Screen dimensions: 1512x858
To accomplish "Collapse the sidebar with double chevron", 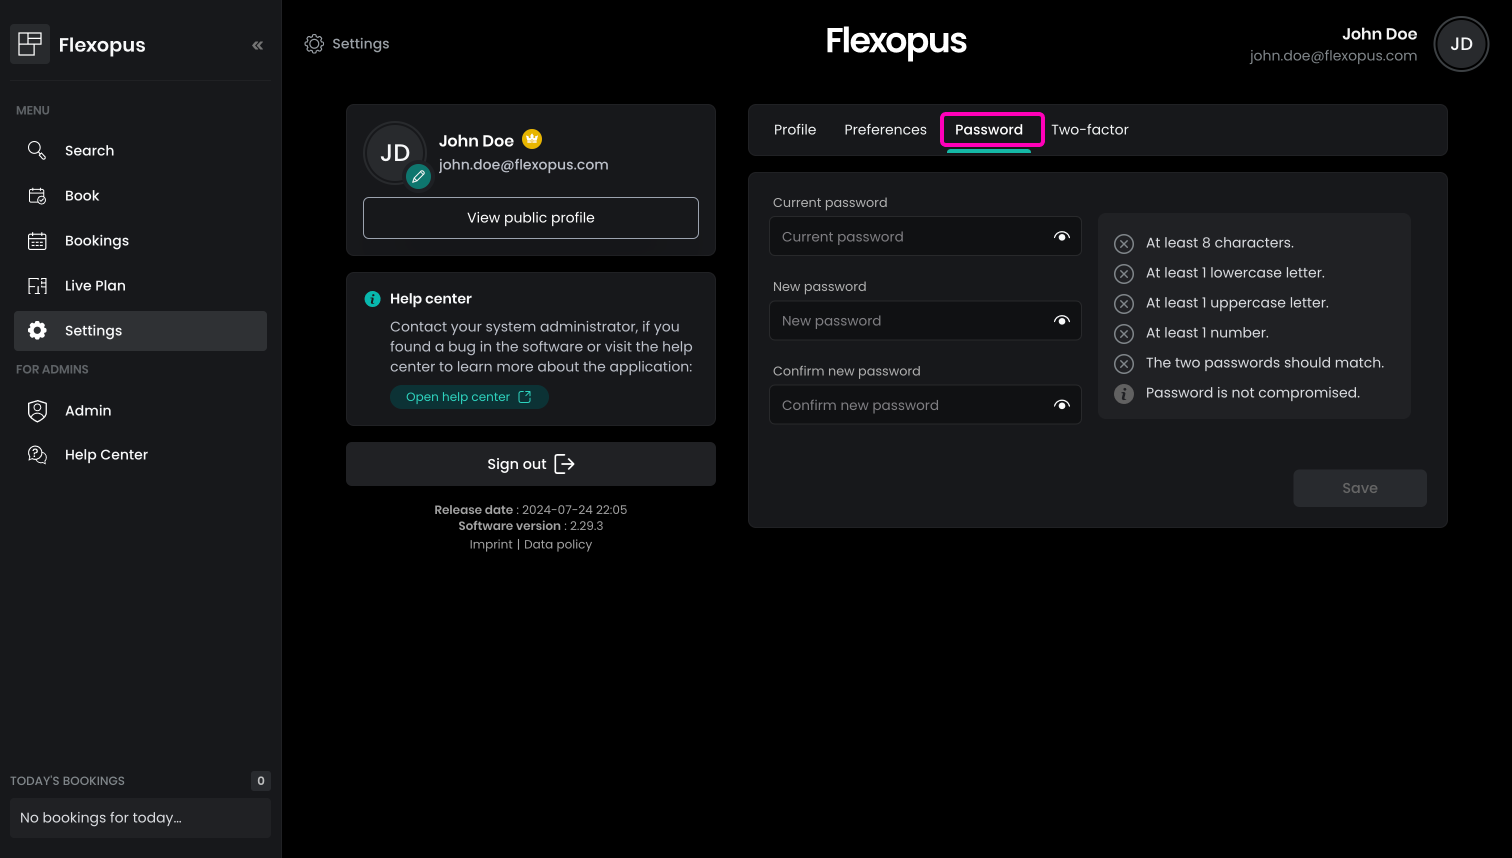I will tap(257, 45).
